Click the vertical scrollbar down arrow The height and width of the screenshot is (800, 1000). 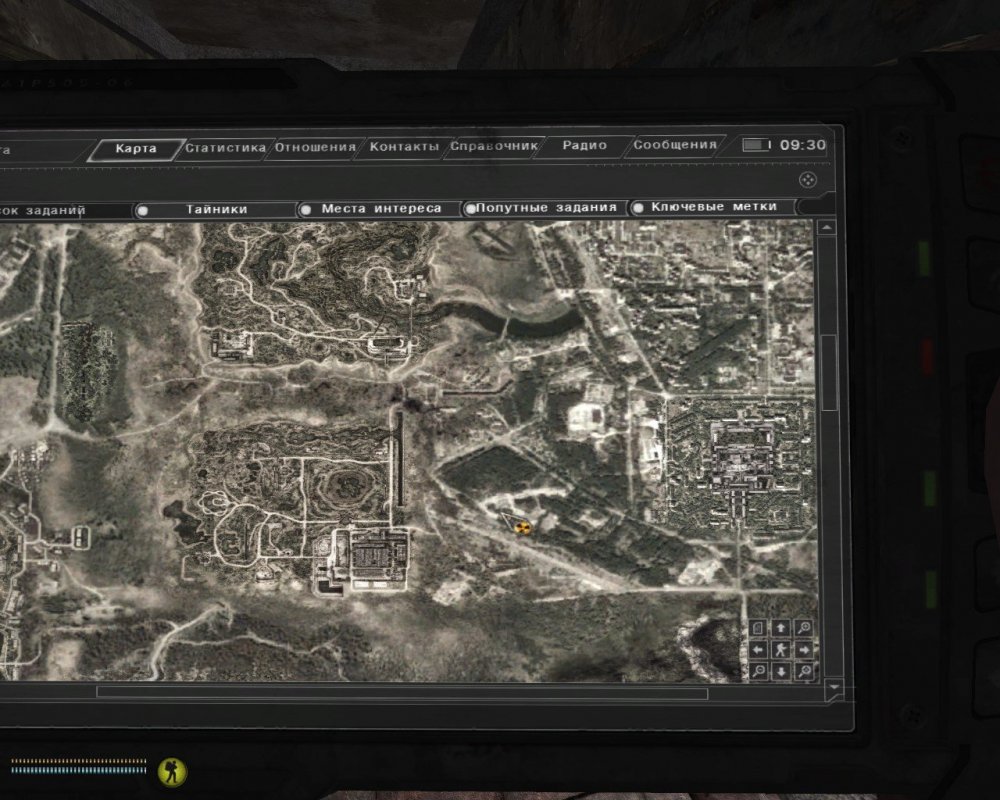834,688
